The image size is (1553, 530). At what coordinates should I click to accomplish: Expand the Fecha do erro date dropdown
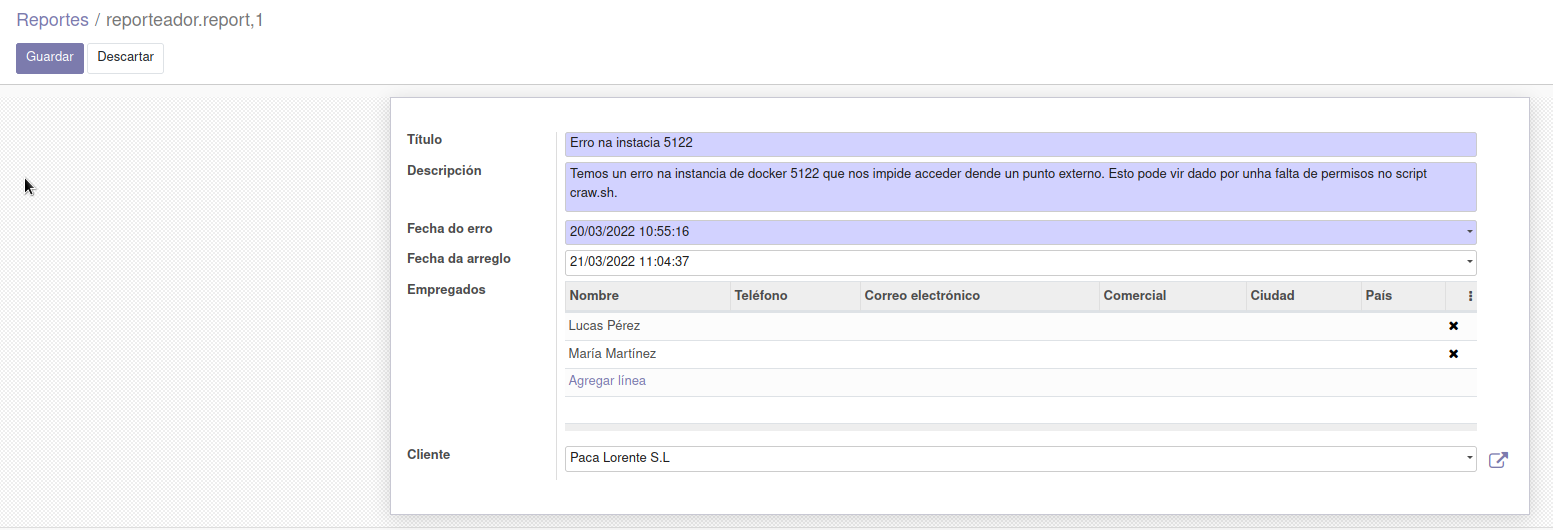coord(1469,232)
